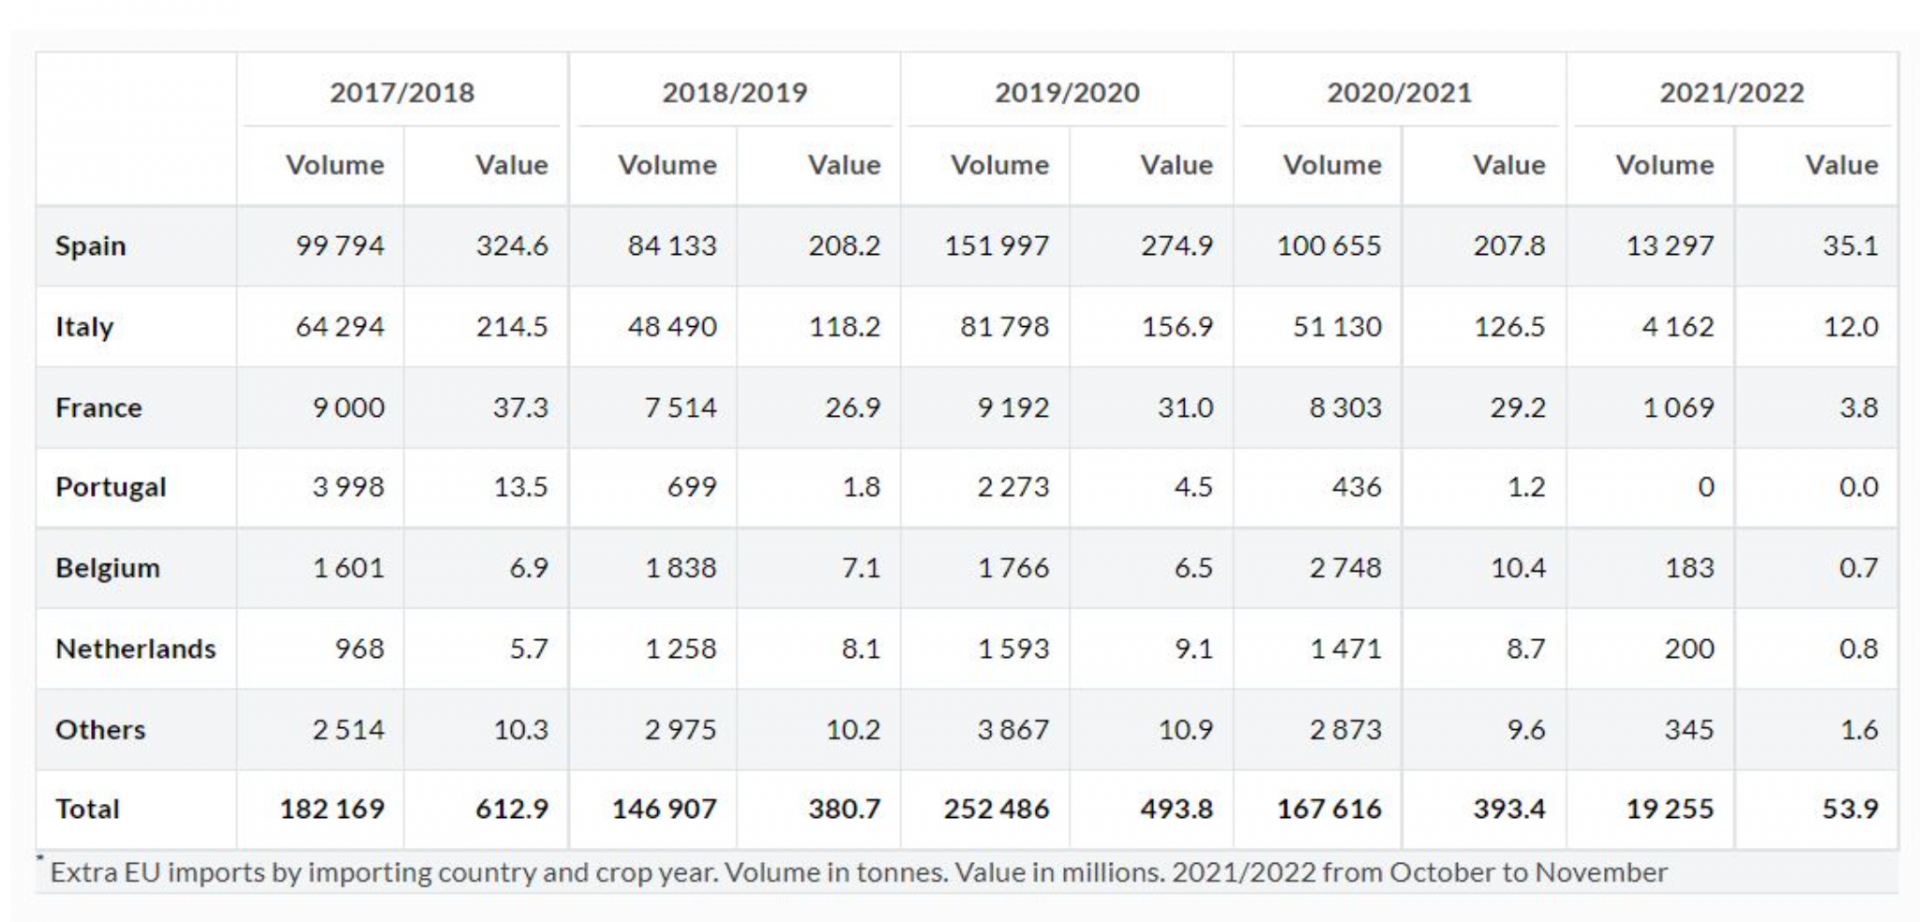Select the 2019/2020 crop year header
1920x922 pixels.
(1067, 93)
